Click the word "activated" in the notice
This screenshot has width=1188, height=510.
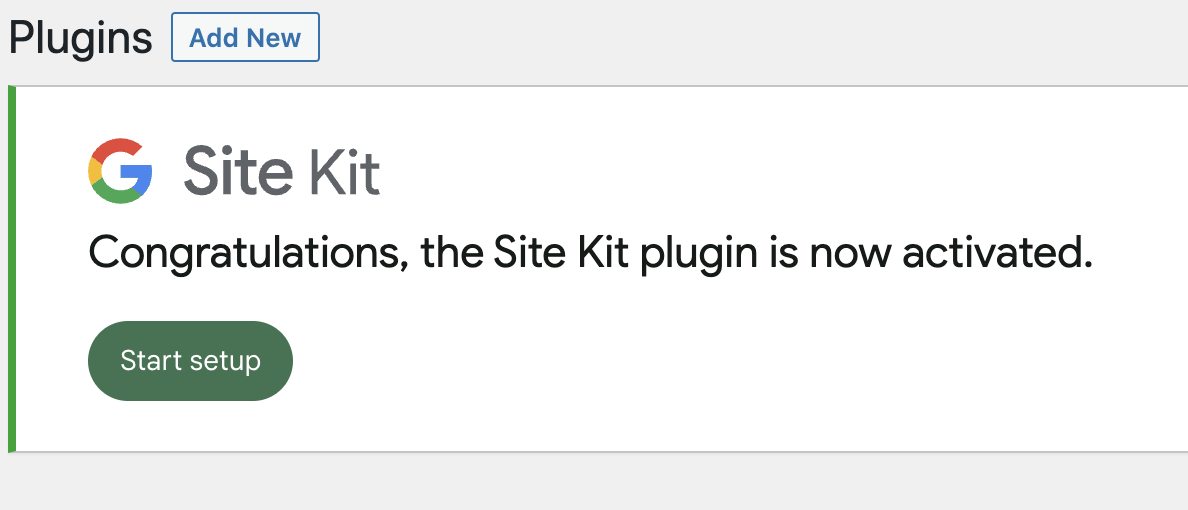tap(995, 254)
